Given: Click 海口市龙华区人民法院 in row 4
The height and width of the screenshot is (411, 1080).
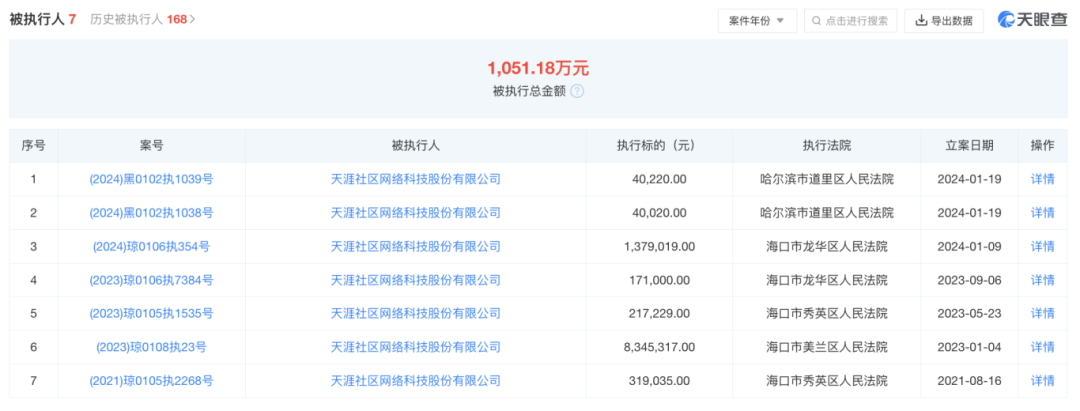Looking at the screenshot, I should pyautogui.click(x=827, y=280).
